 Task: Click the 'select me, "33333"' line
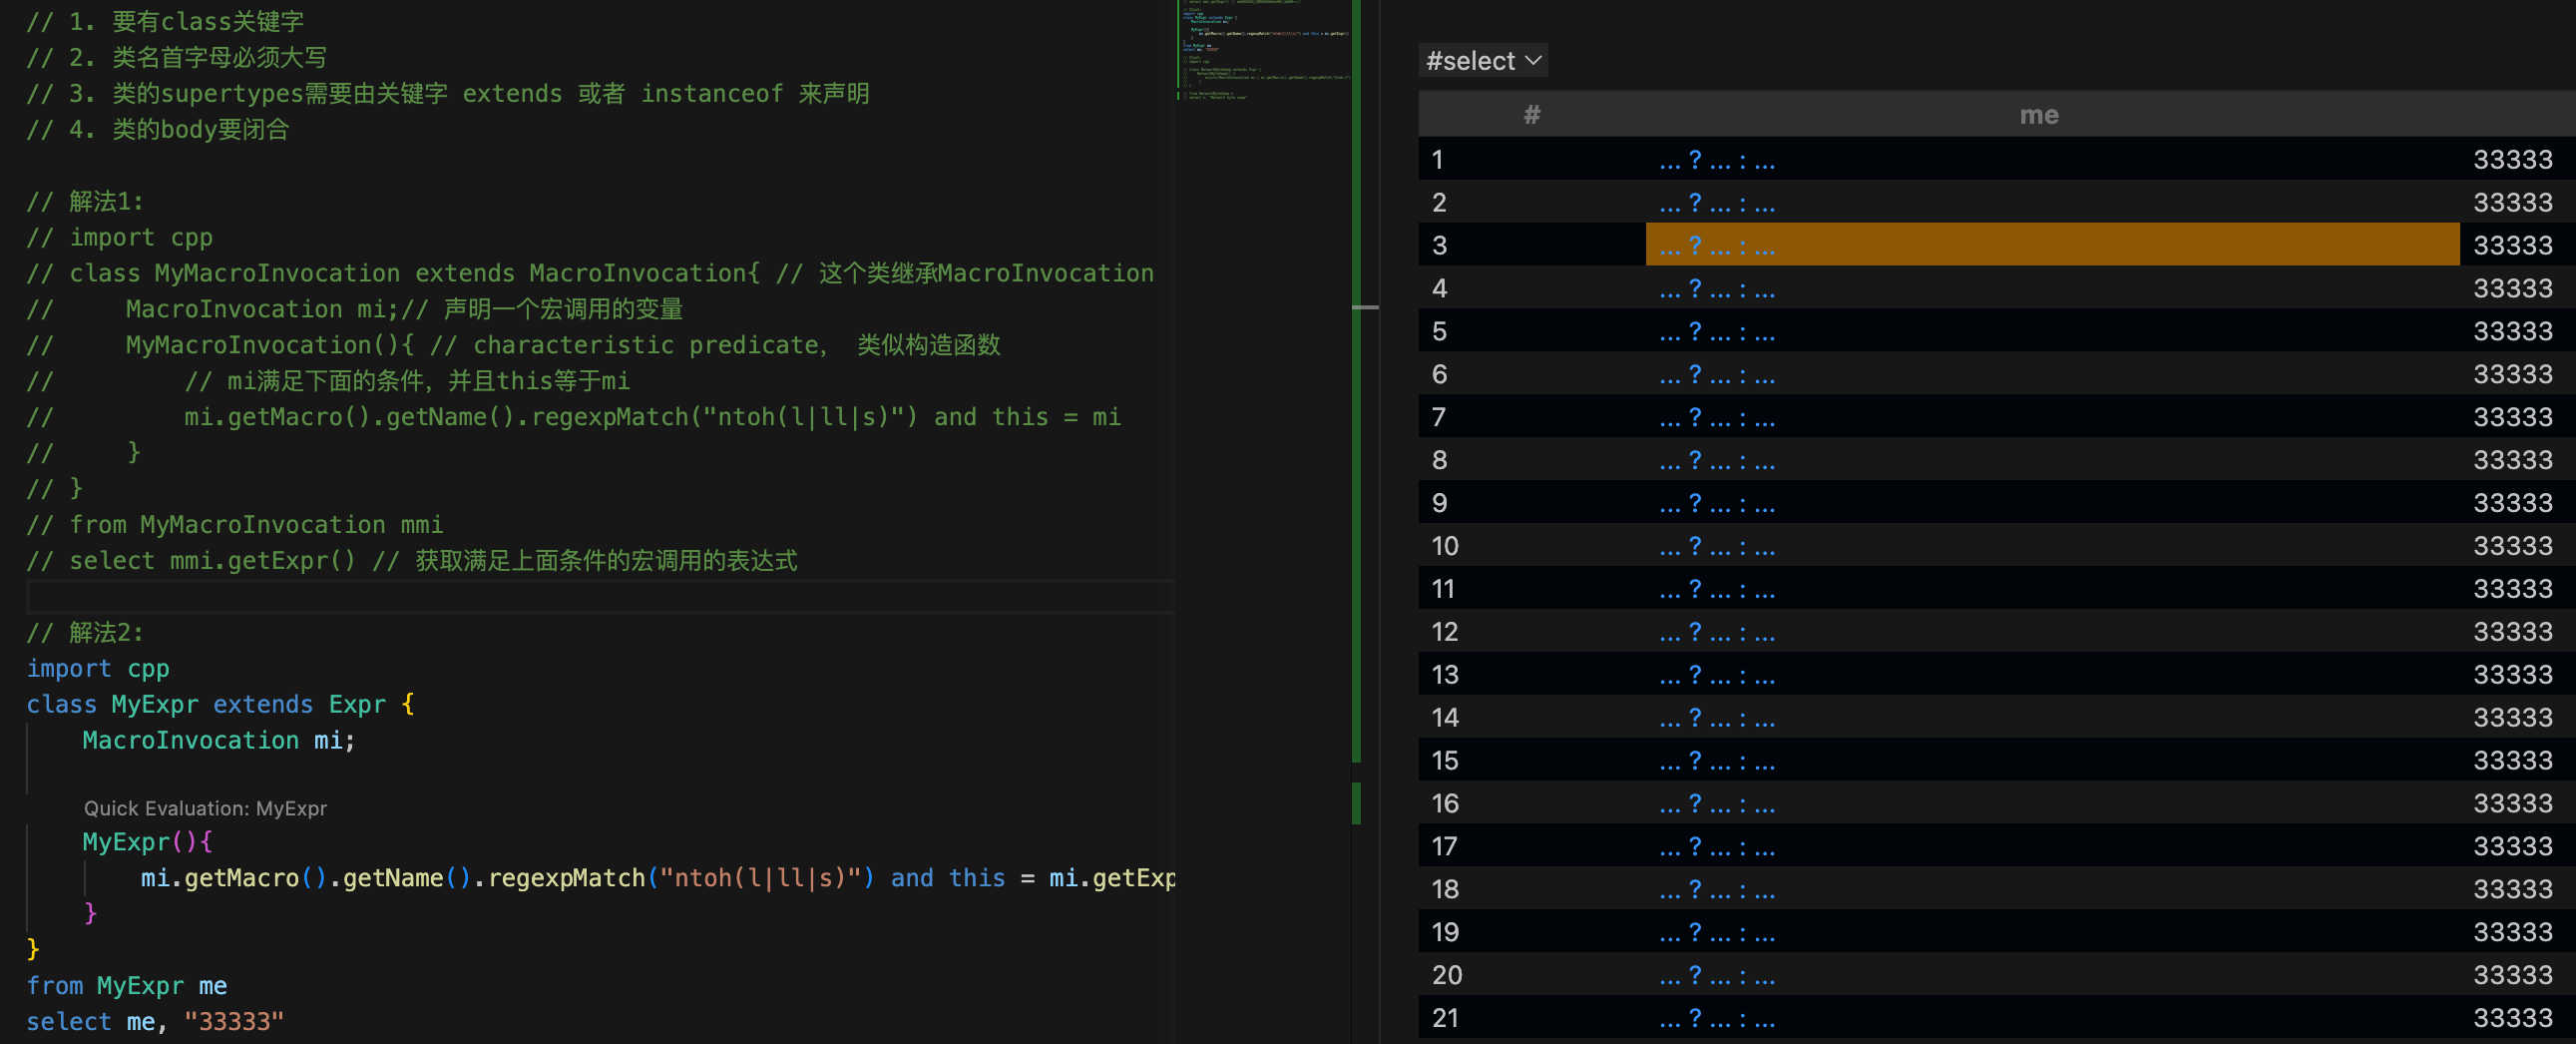point(155,1022)
